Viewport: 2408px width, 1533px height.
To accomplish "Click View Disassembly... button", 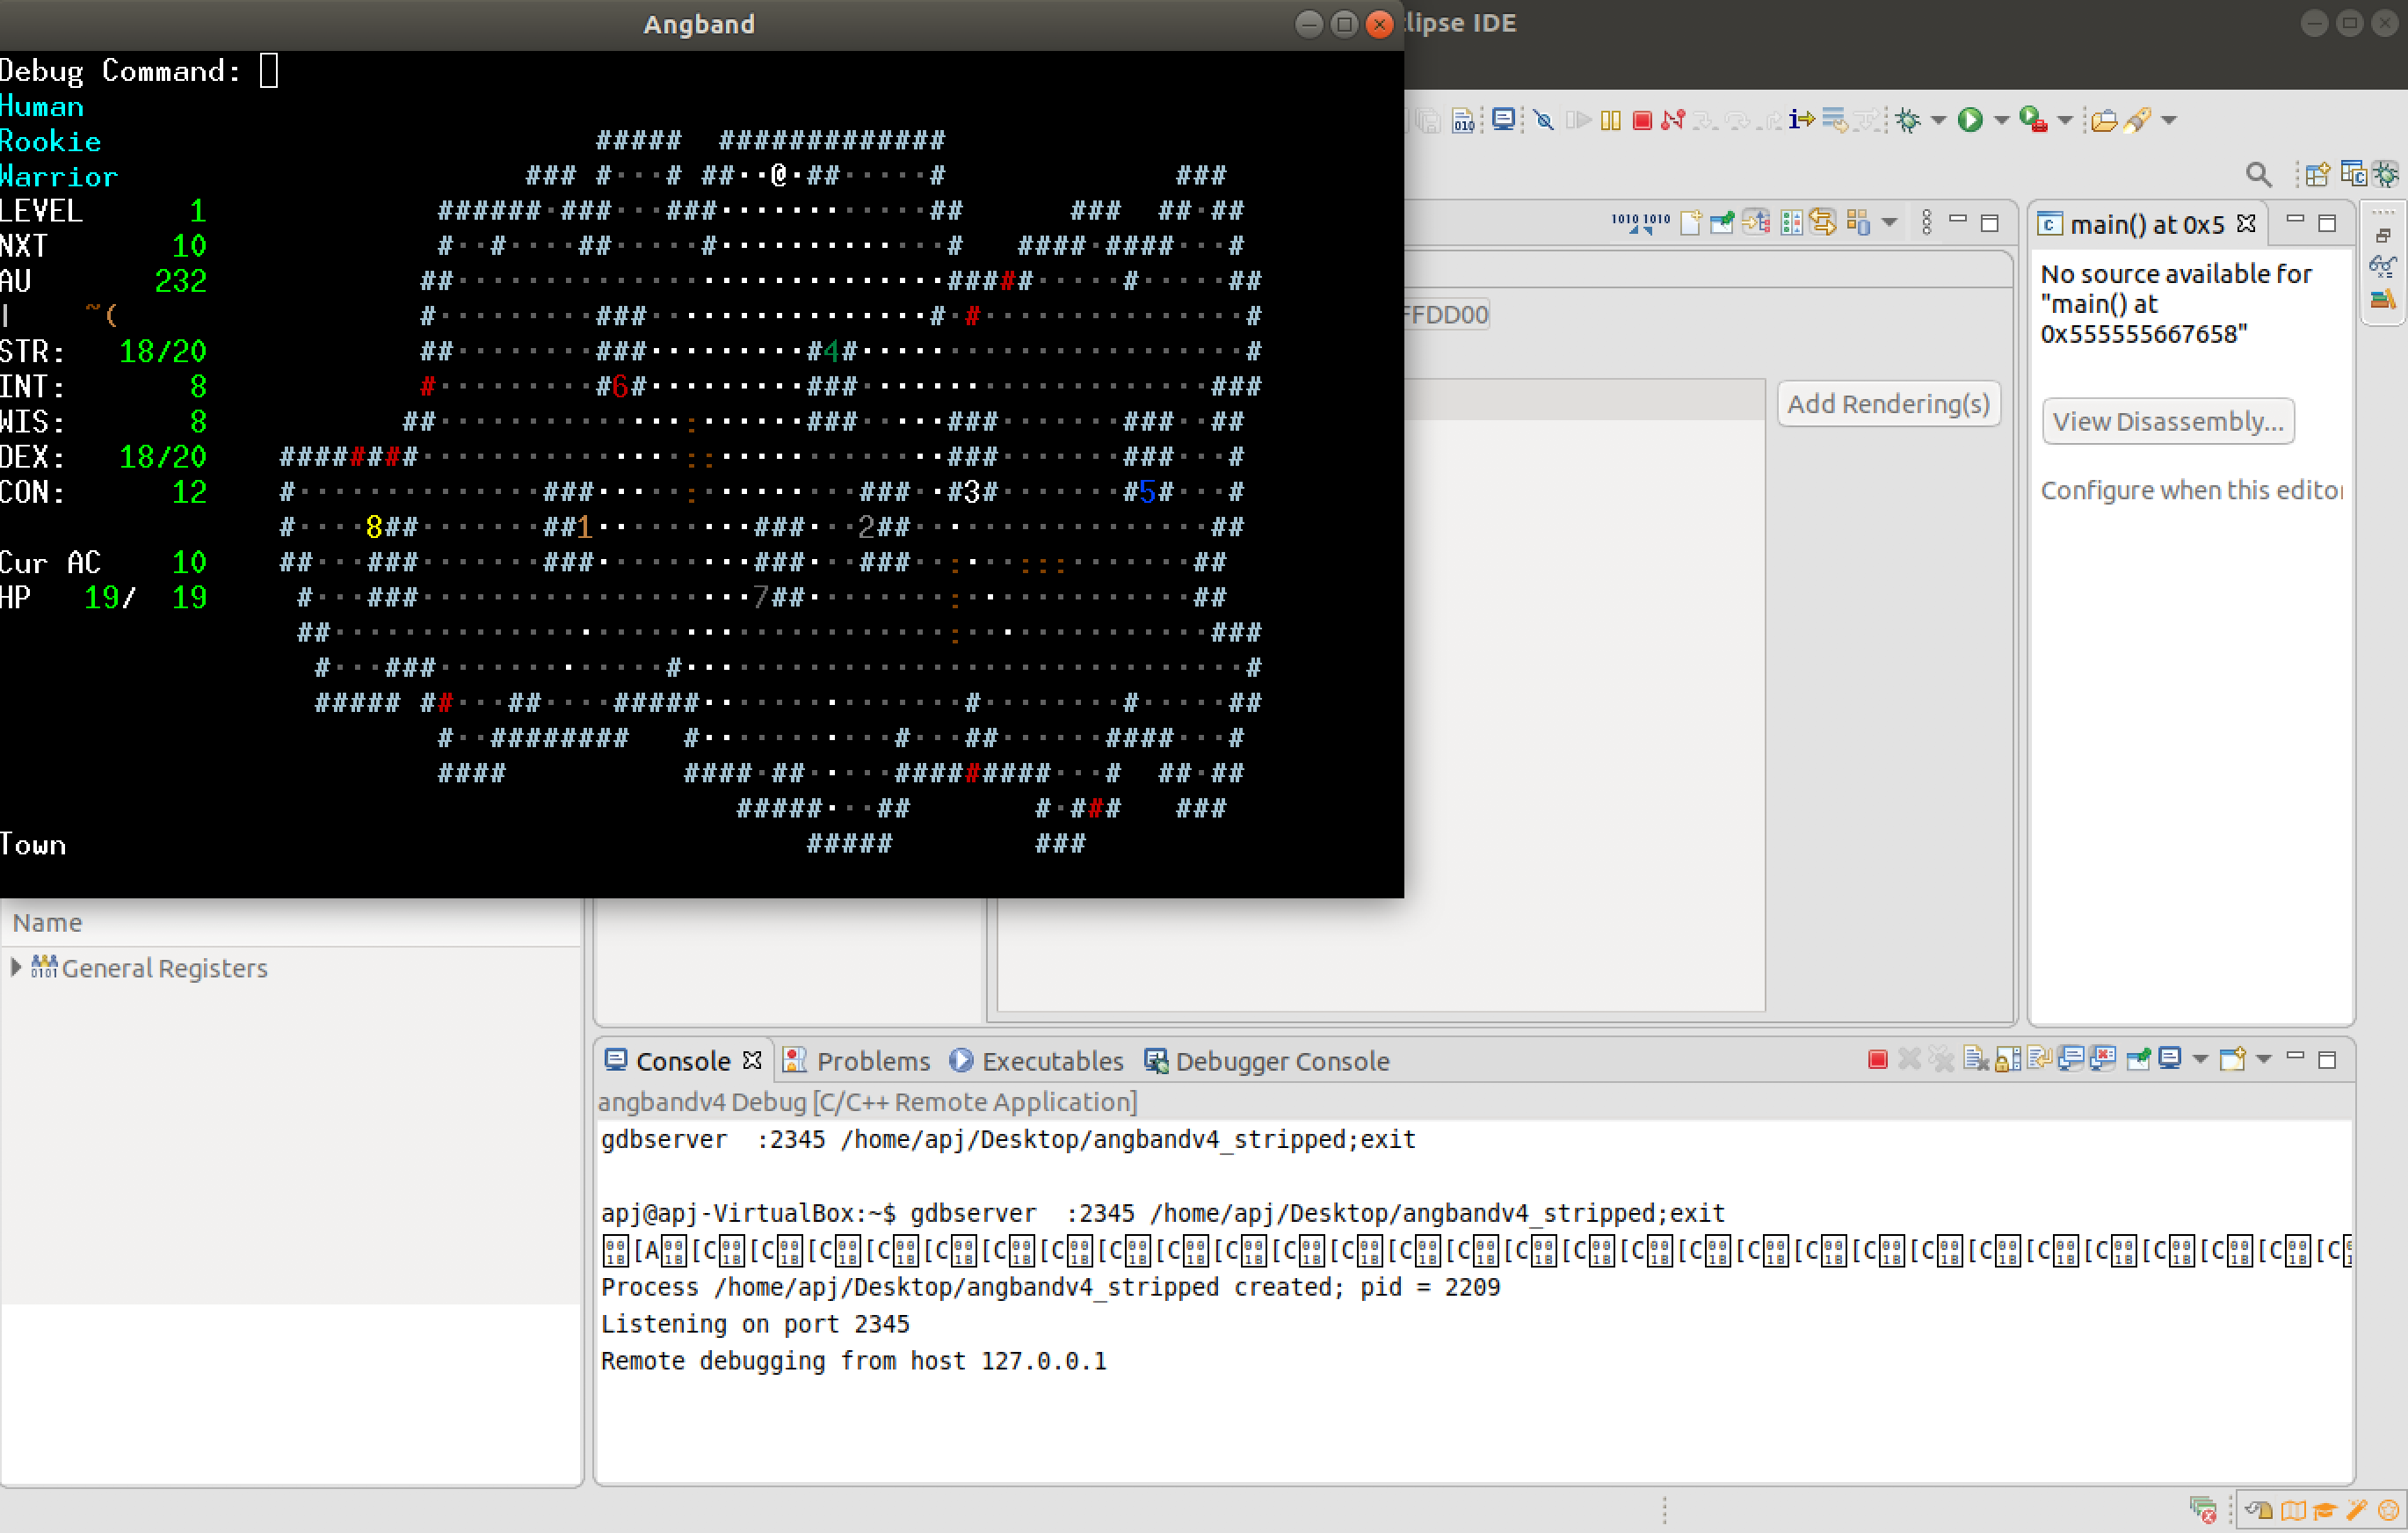I will [2167, 422].
